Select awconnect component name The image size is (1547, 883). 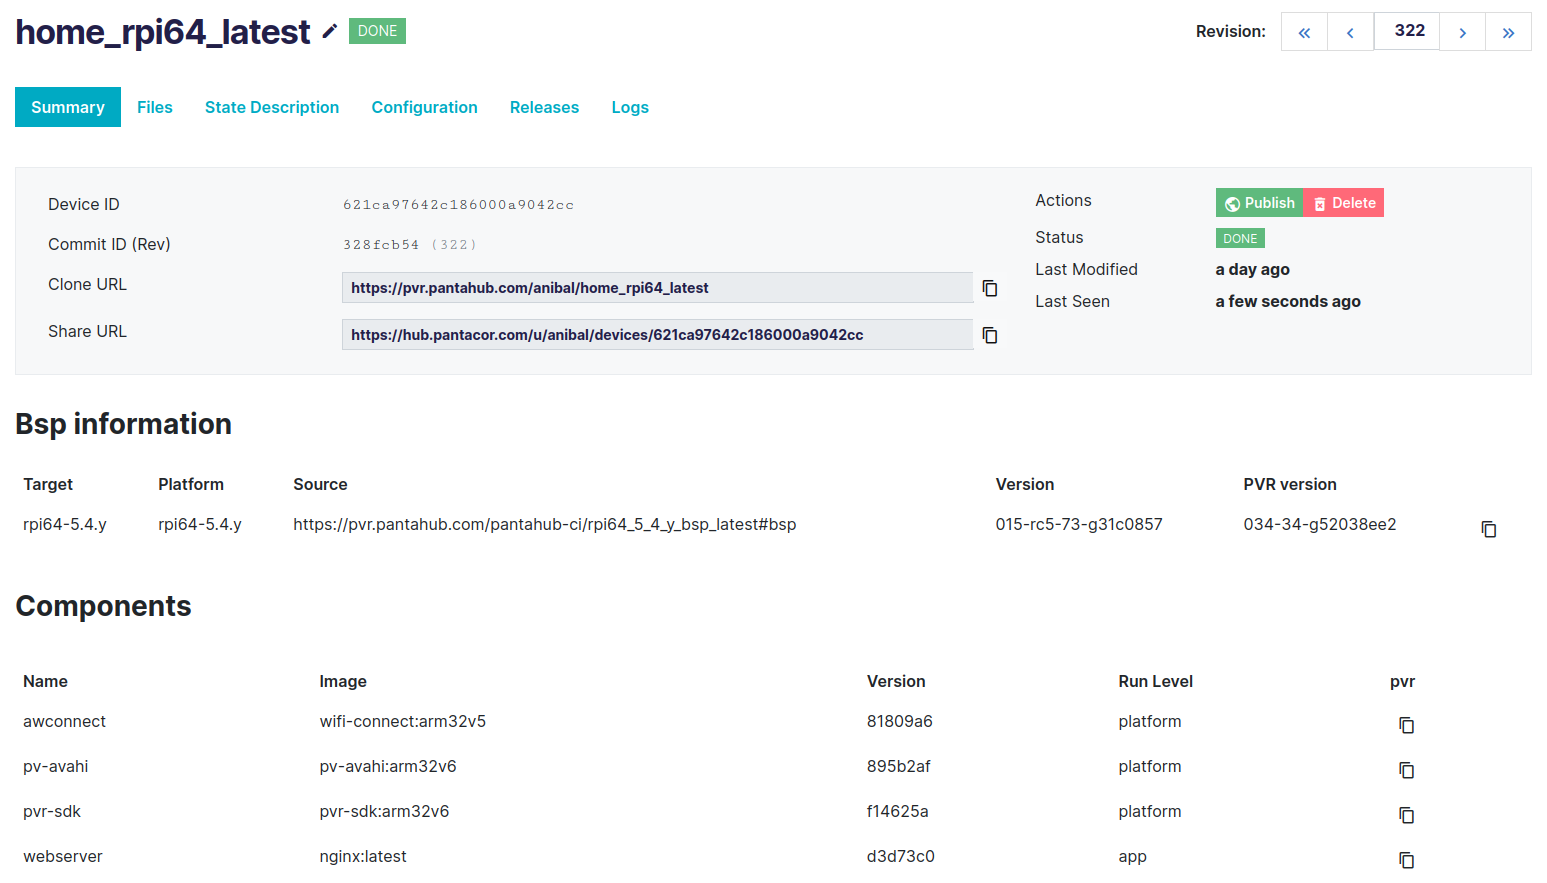click(x=64, y=721)
